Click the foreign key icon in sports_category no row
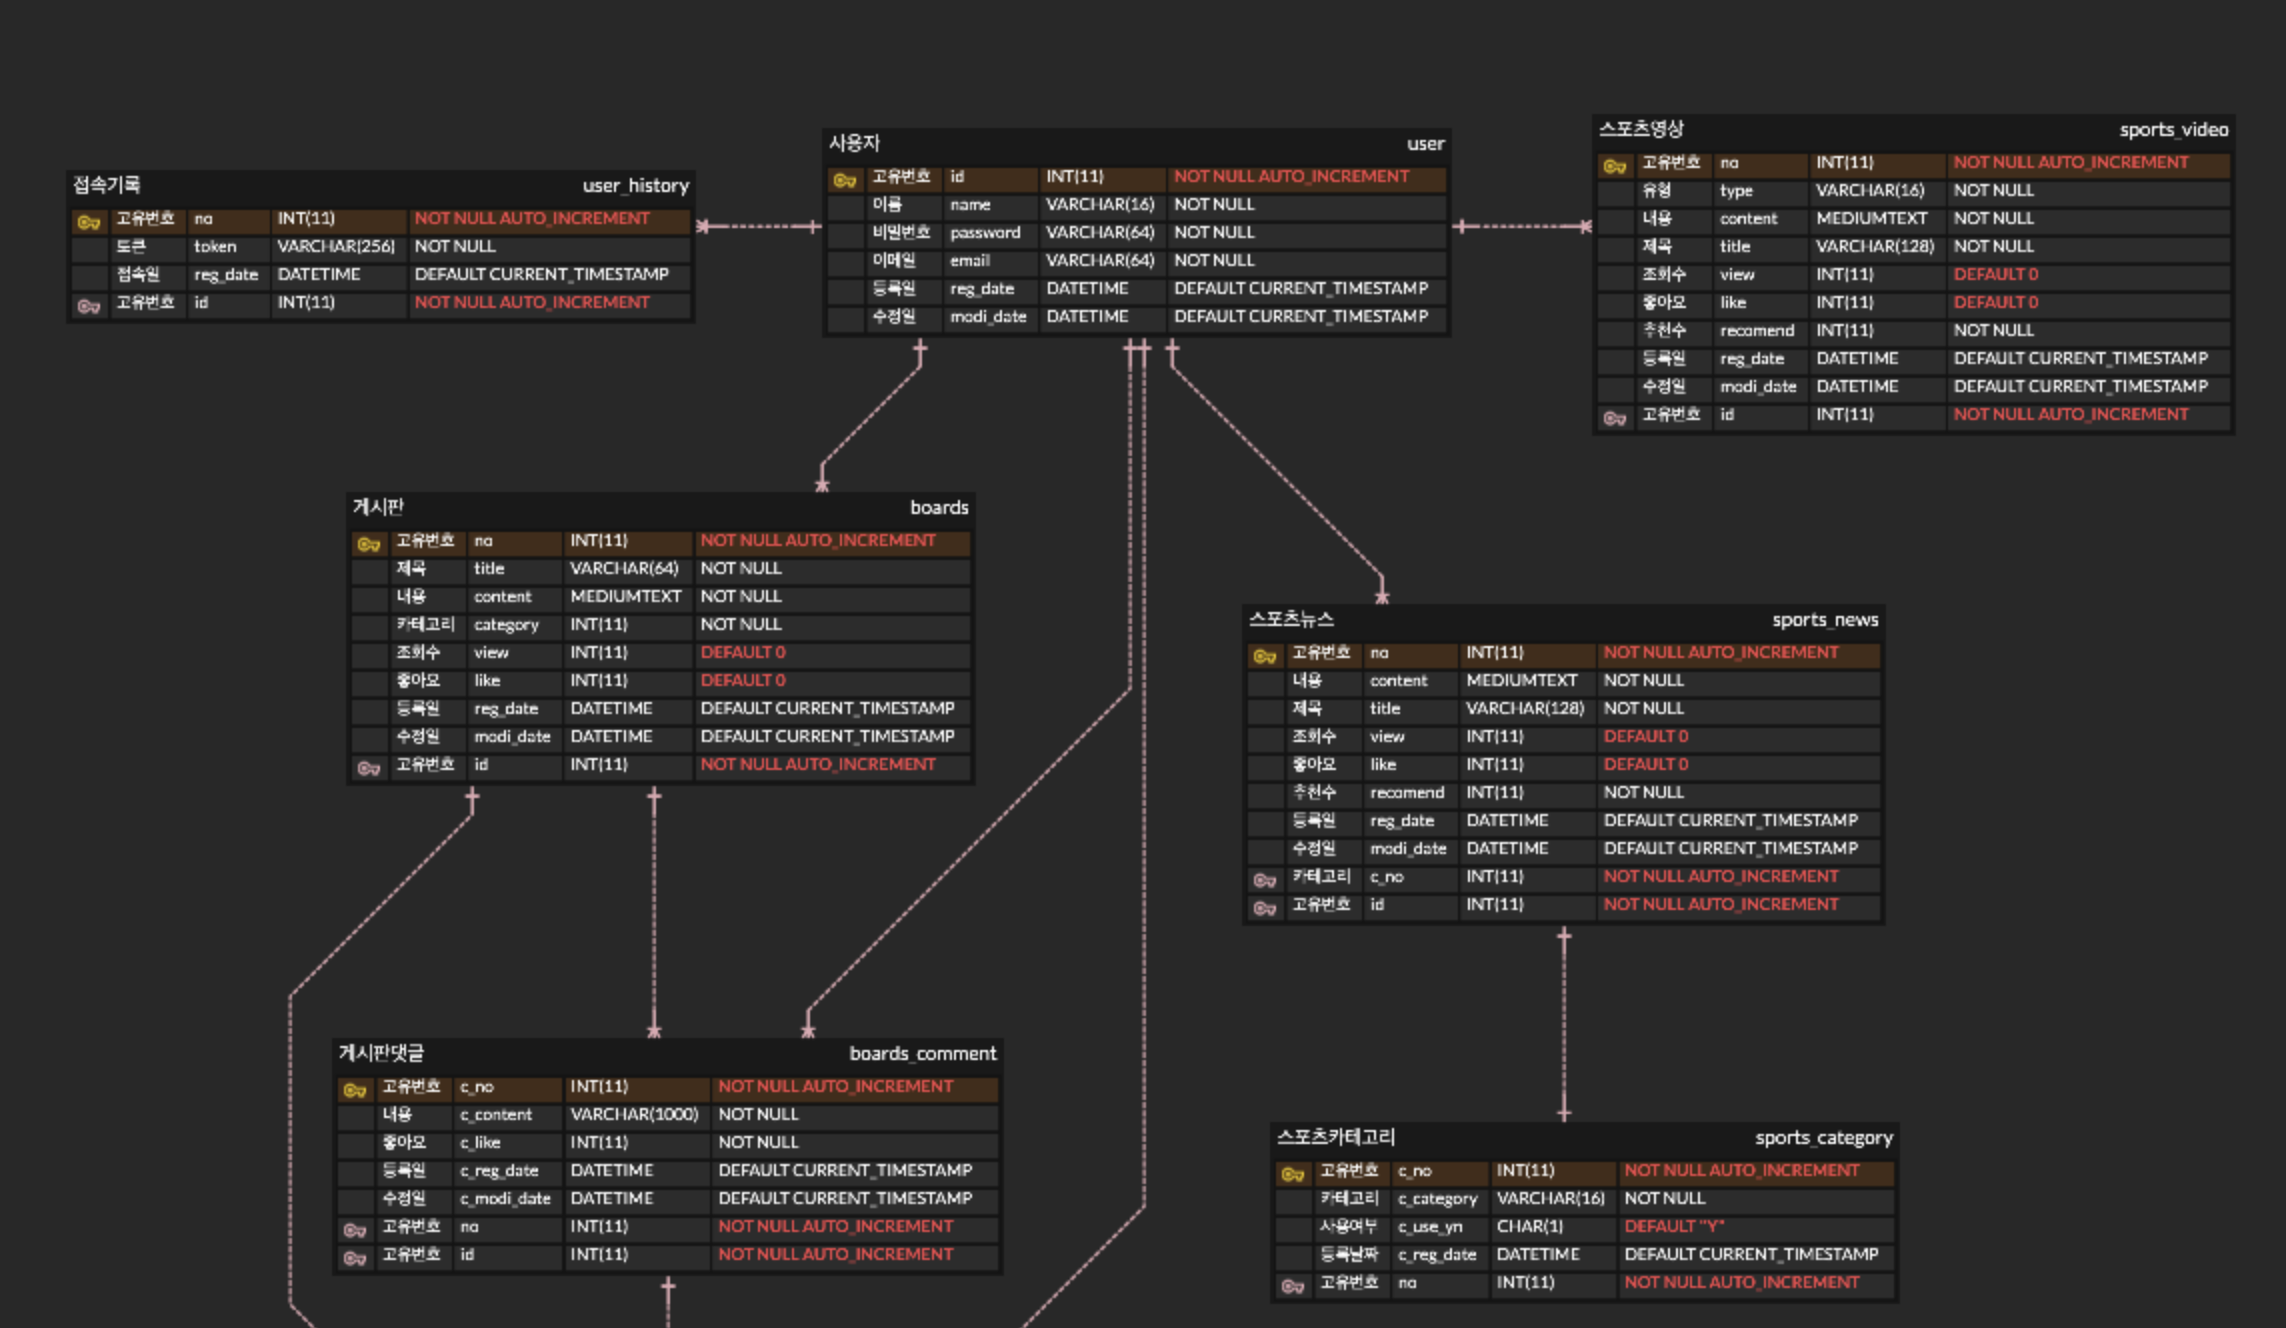The image size is (2286, 1328). [1292, 1285]
